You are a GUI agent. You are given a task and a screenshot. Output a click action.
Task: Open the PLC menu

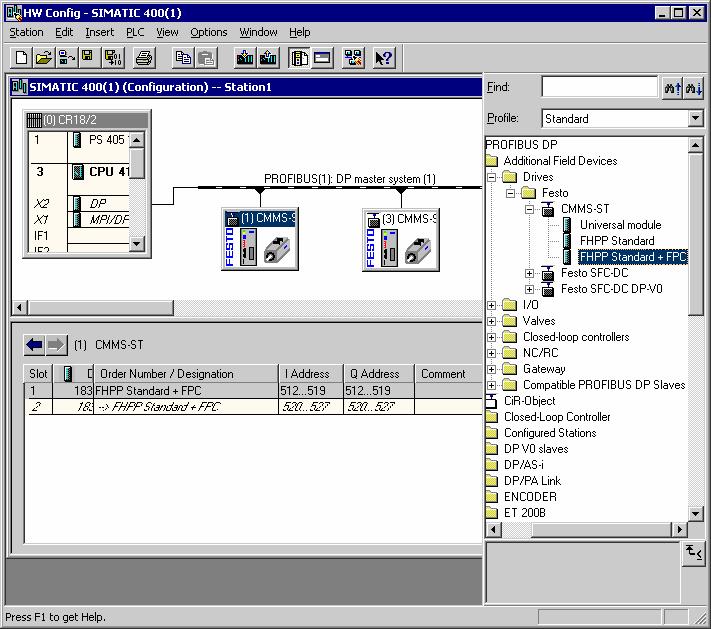(135, 32)
